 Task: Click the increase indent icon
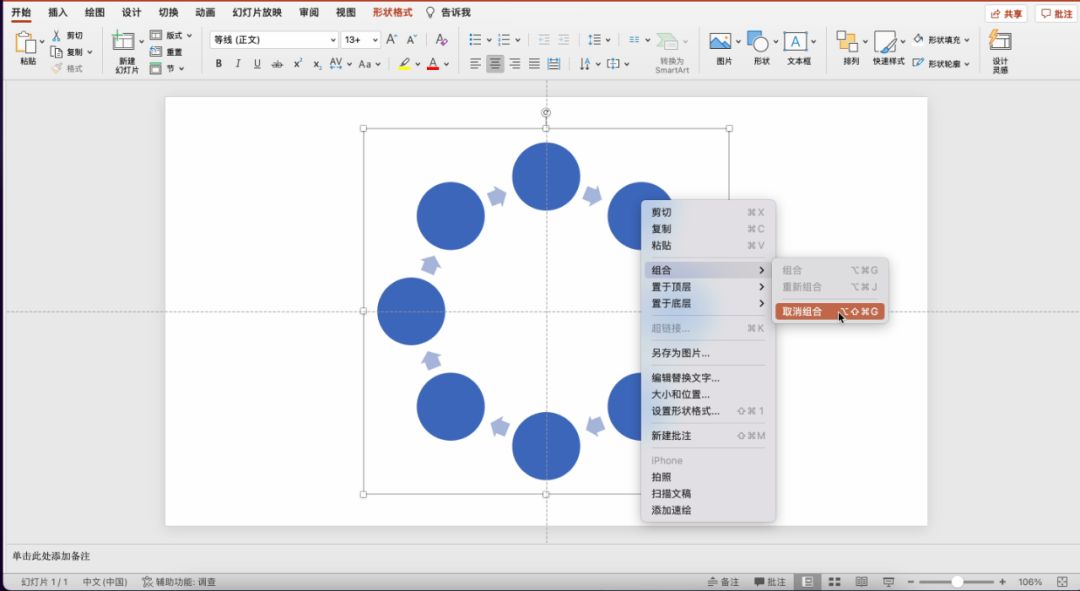(564, 40)
